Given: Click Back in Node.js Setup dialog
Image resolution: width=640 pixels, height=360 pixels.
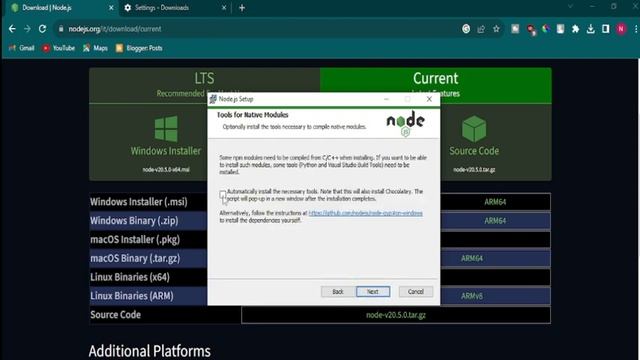Looking at the screenshot, I should (338, 291).
